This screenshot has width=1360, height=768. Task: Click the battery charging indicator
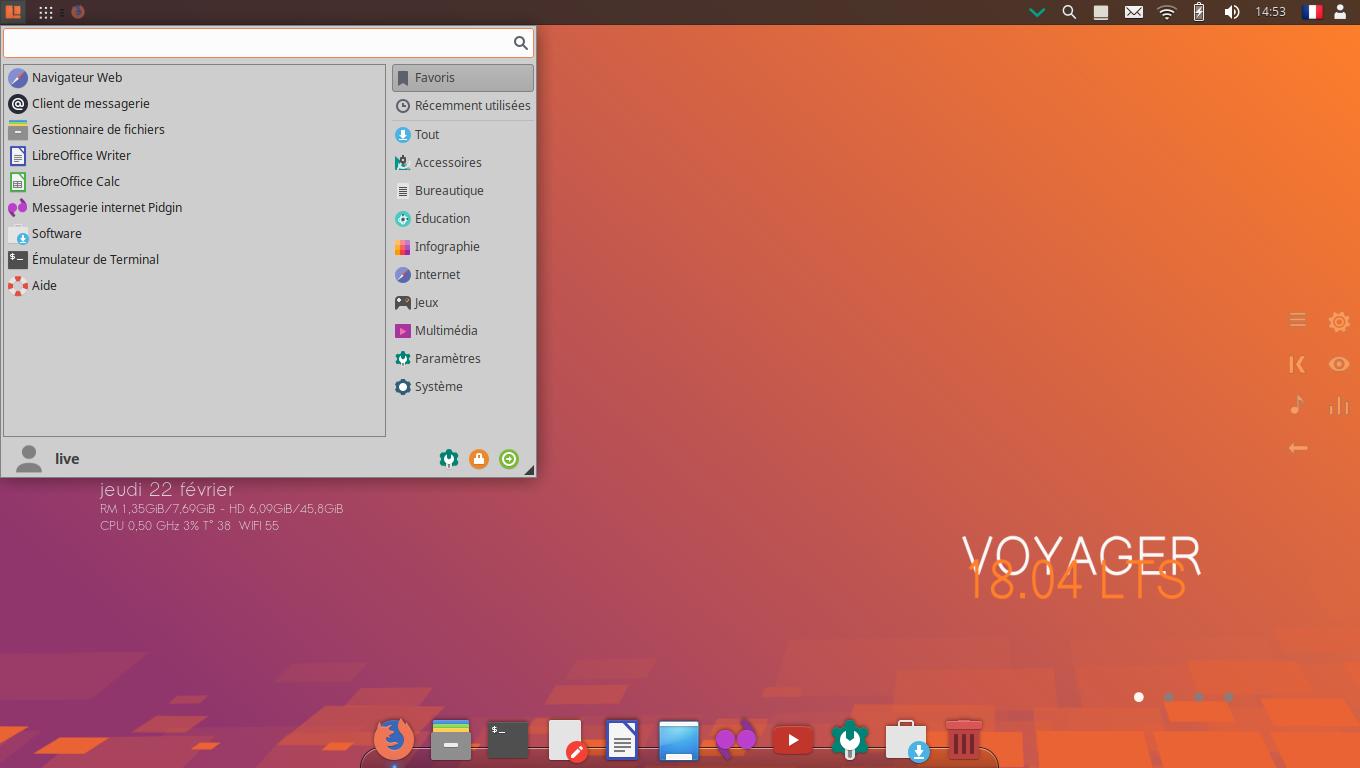1199,12
